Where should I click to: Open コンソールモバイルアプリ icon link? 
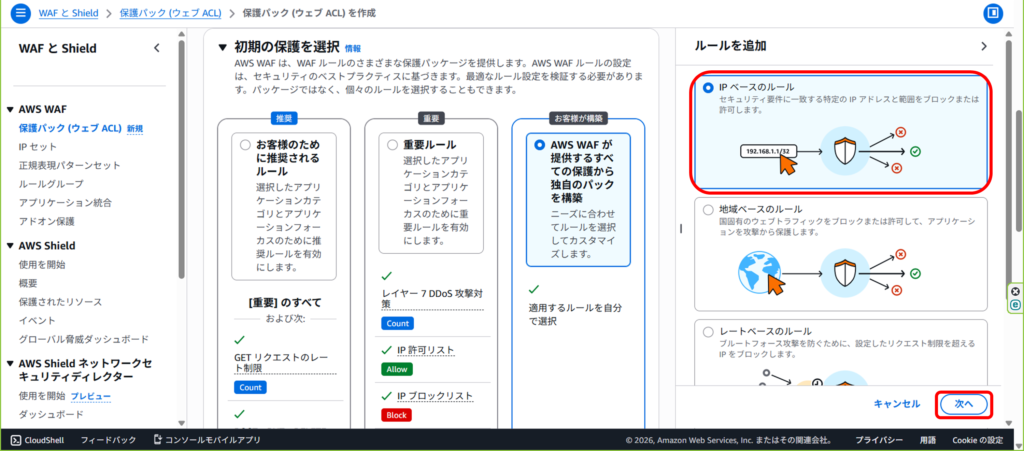(x=158, y=440)
